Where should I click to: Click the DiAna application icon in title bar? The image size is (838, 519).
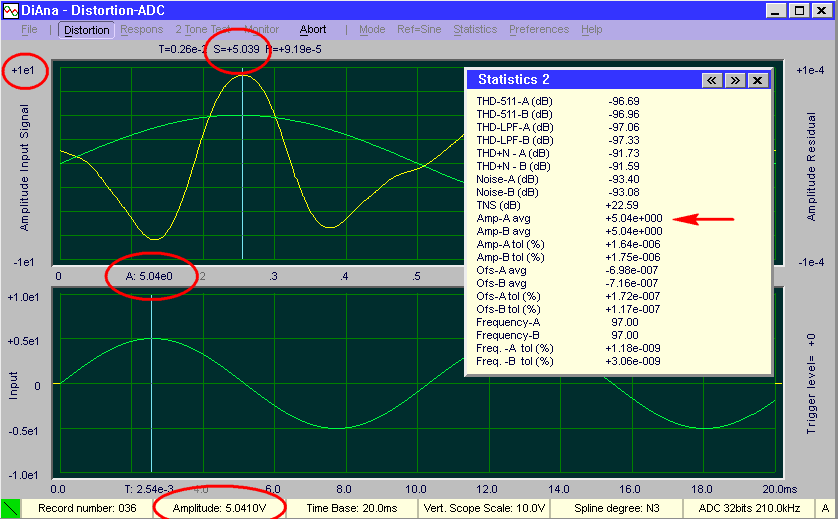(11, 11)
